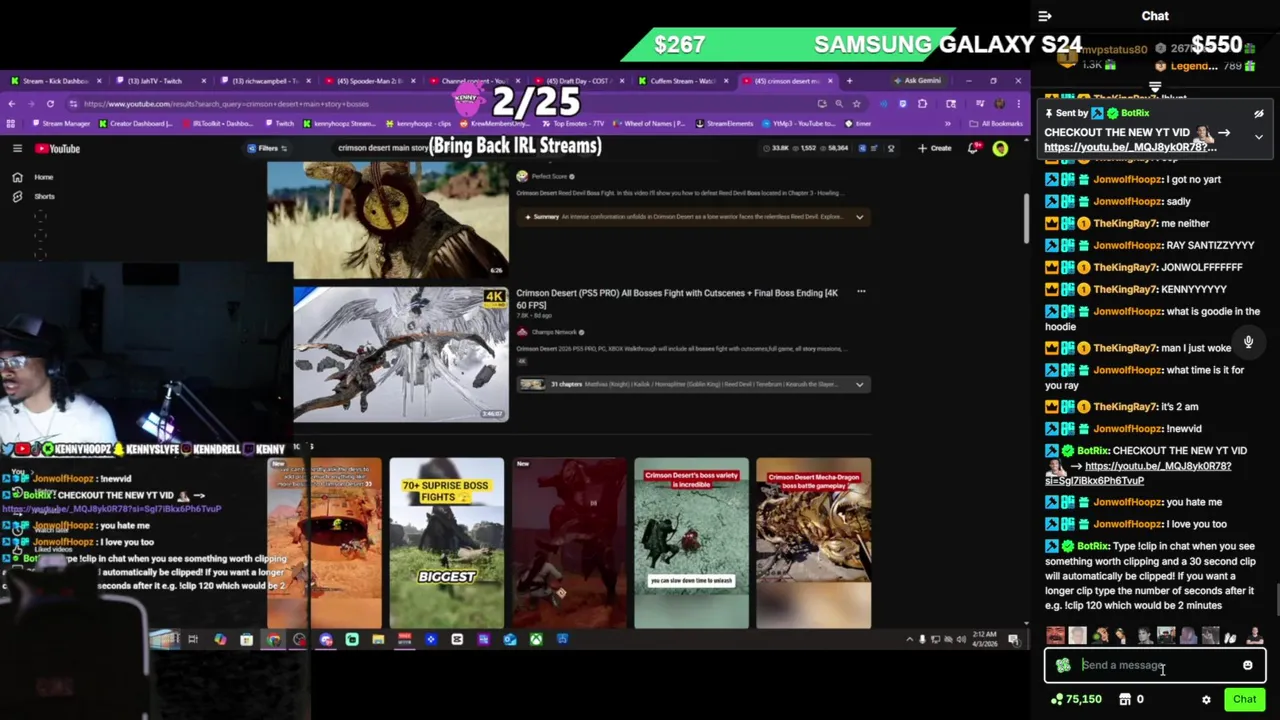Open the YouTube Filters button

coord(267,148)
